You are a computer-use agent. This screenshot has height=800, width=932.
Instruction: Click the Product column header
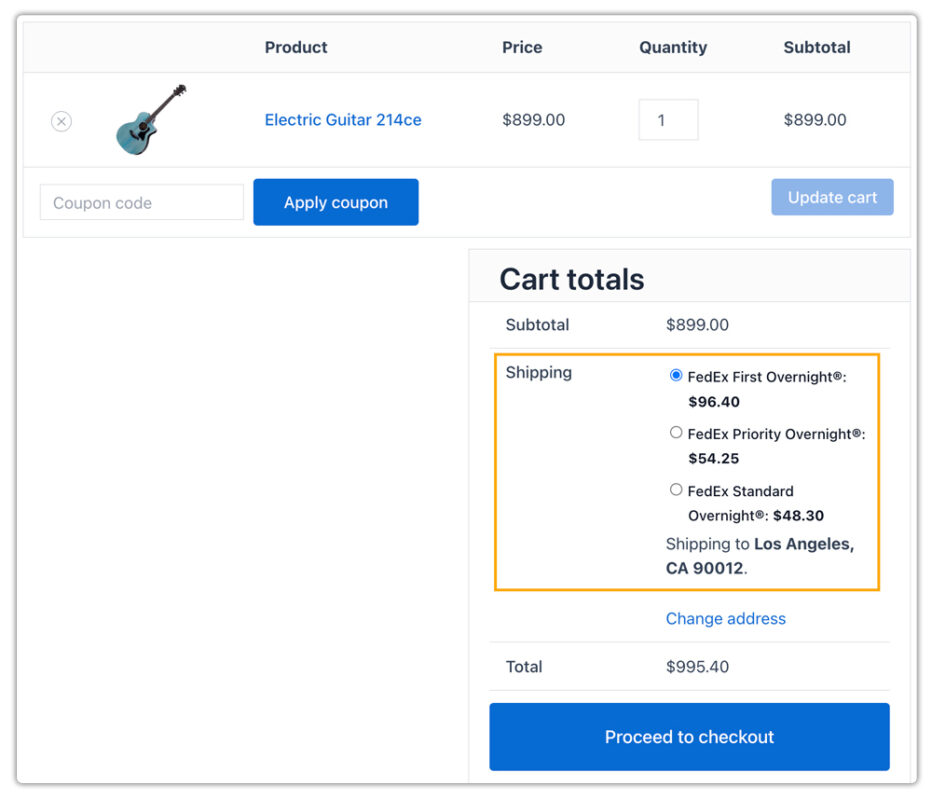[x=296, y=47]
